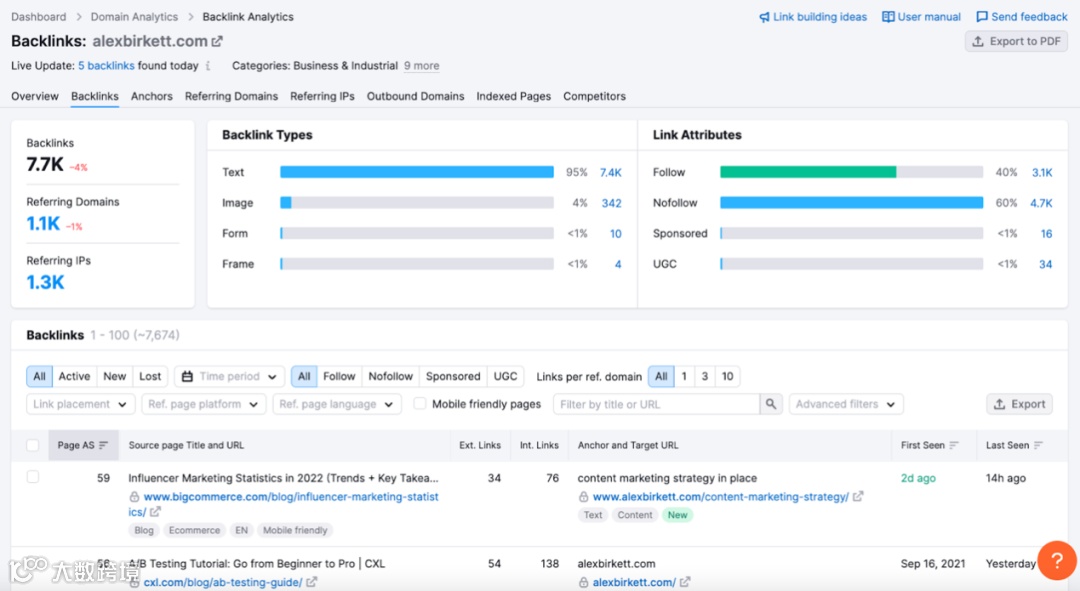This screenshot has height=591, width=1080.
Task: Expand the Advanced filters dropdown
Action: [x=846, y=404]
